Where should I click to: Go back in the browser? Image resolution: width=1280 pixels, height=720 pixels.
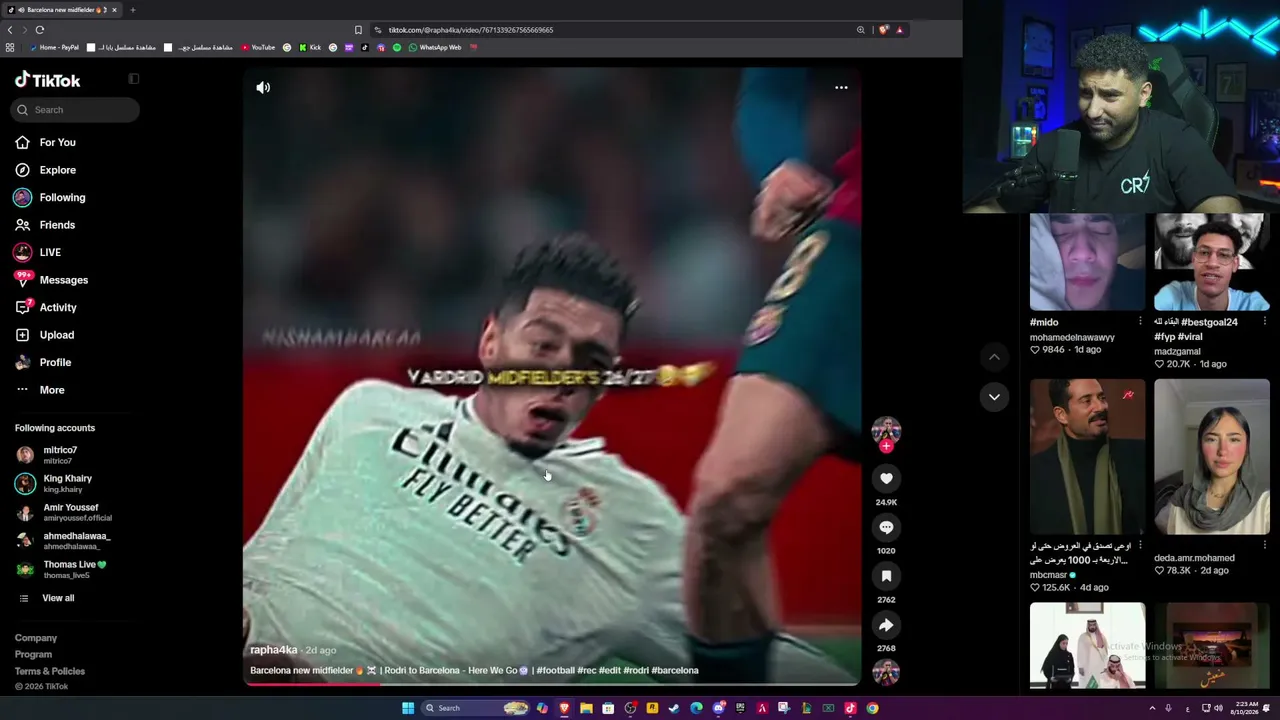[x=10, y=30]
